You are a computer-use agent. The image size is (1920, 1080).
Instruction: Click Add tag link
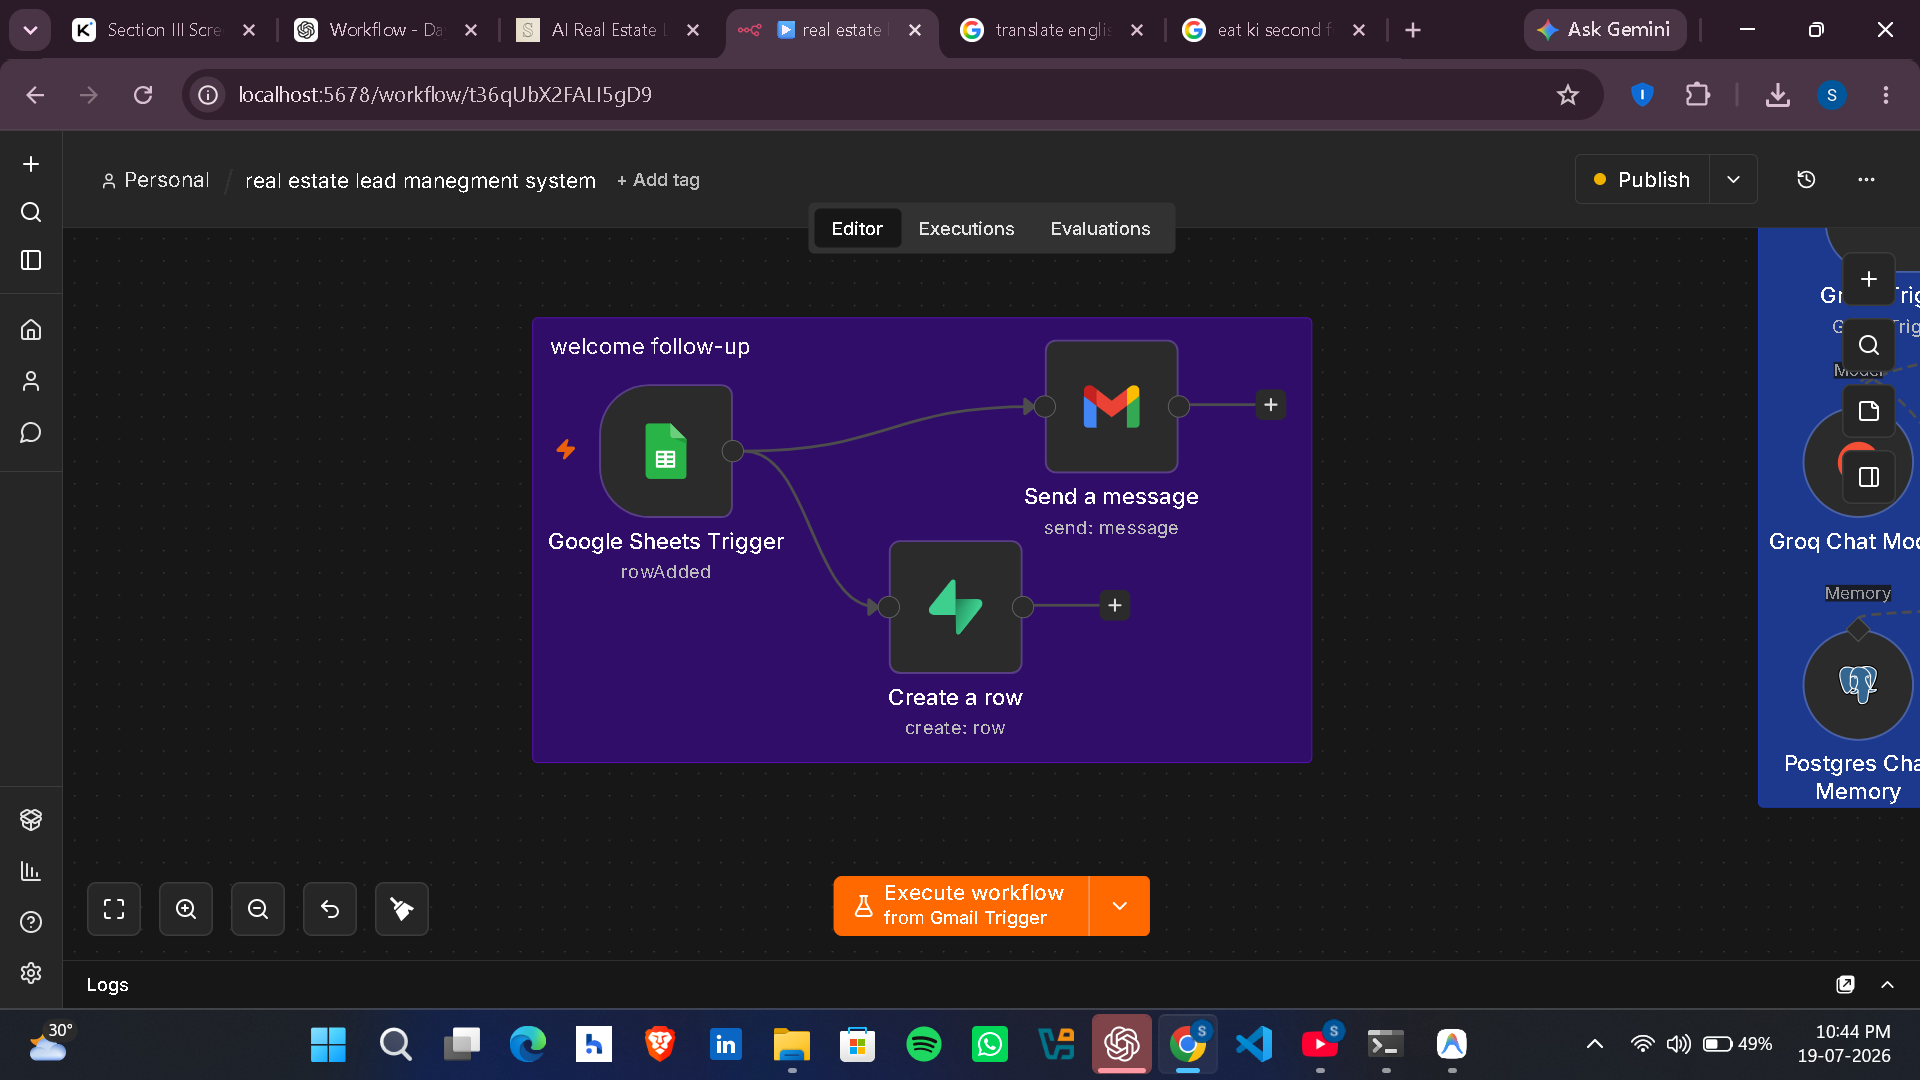tap(658, 180)
